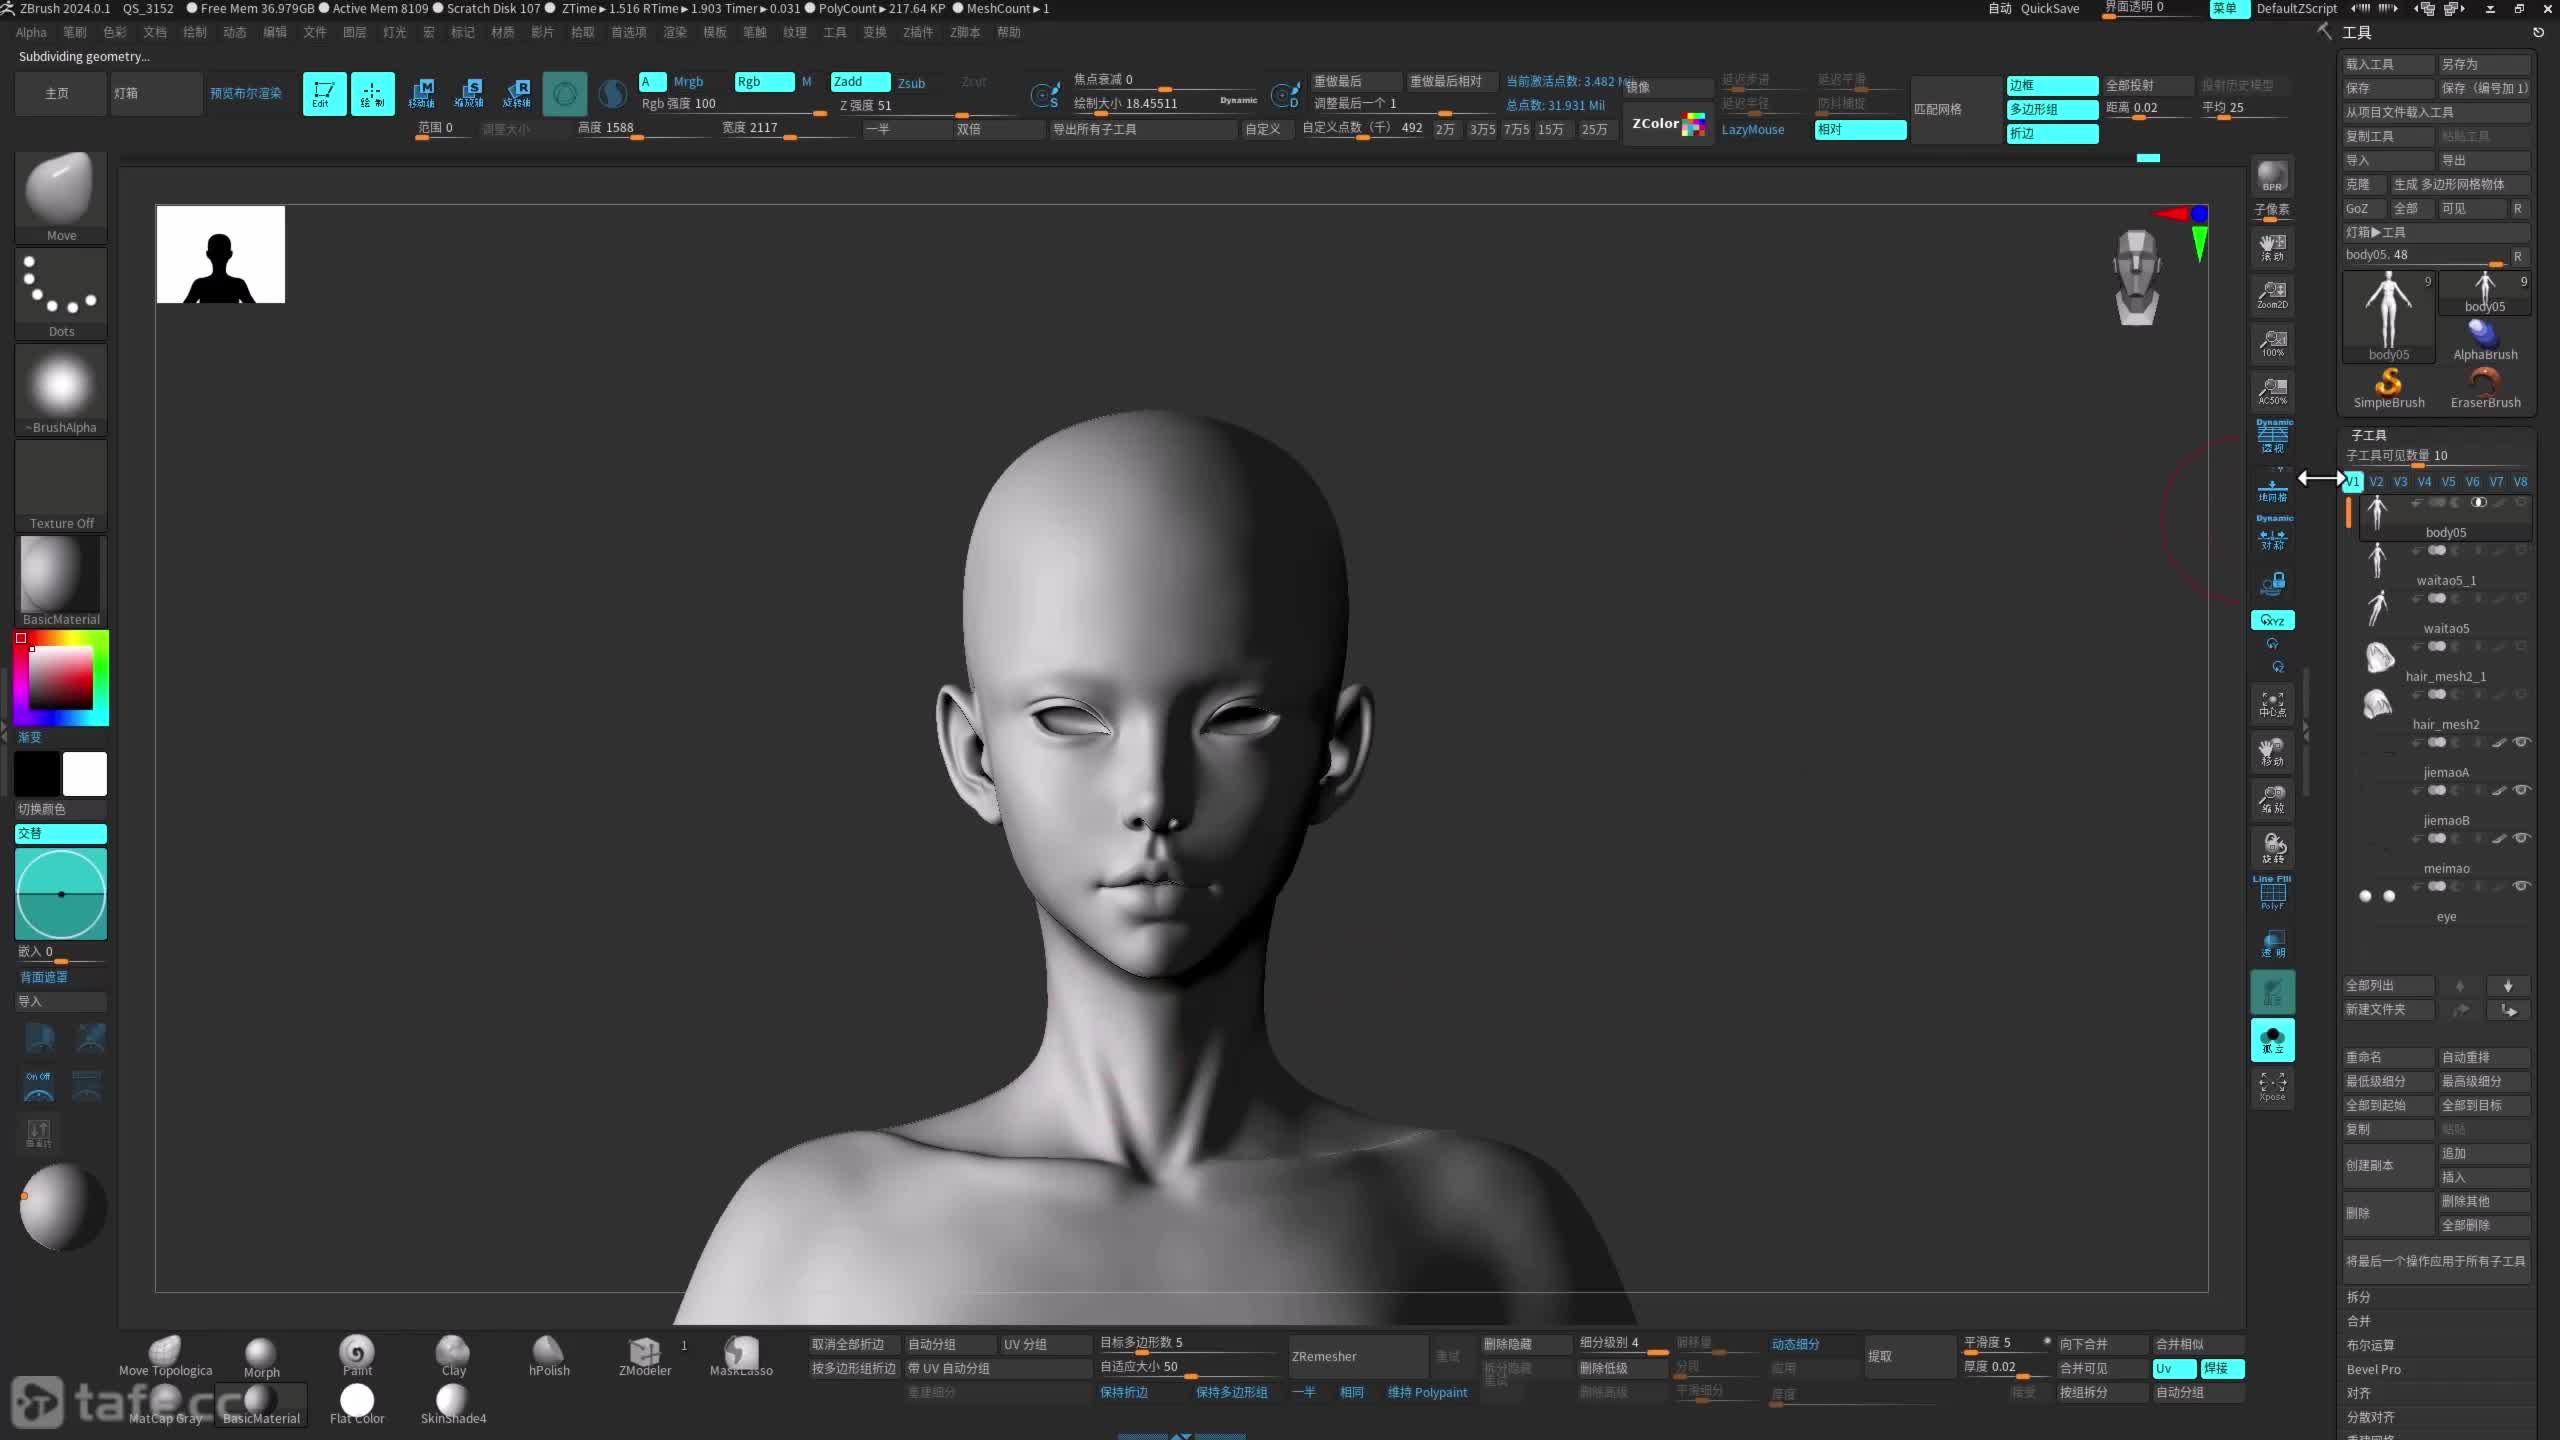Image resolution: width=2560 pixels, height=1440 pixels.
Task: Select the white secondary color swatch
Action: coord(85,774)
